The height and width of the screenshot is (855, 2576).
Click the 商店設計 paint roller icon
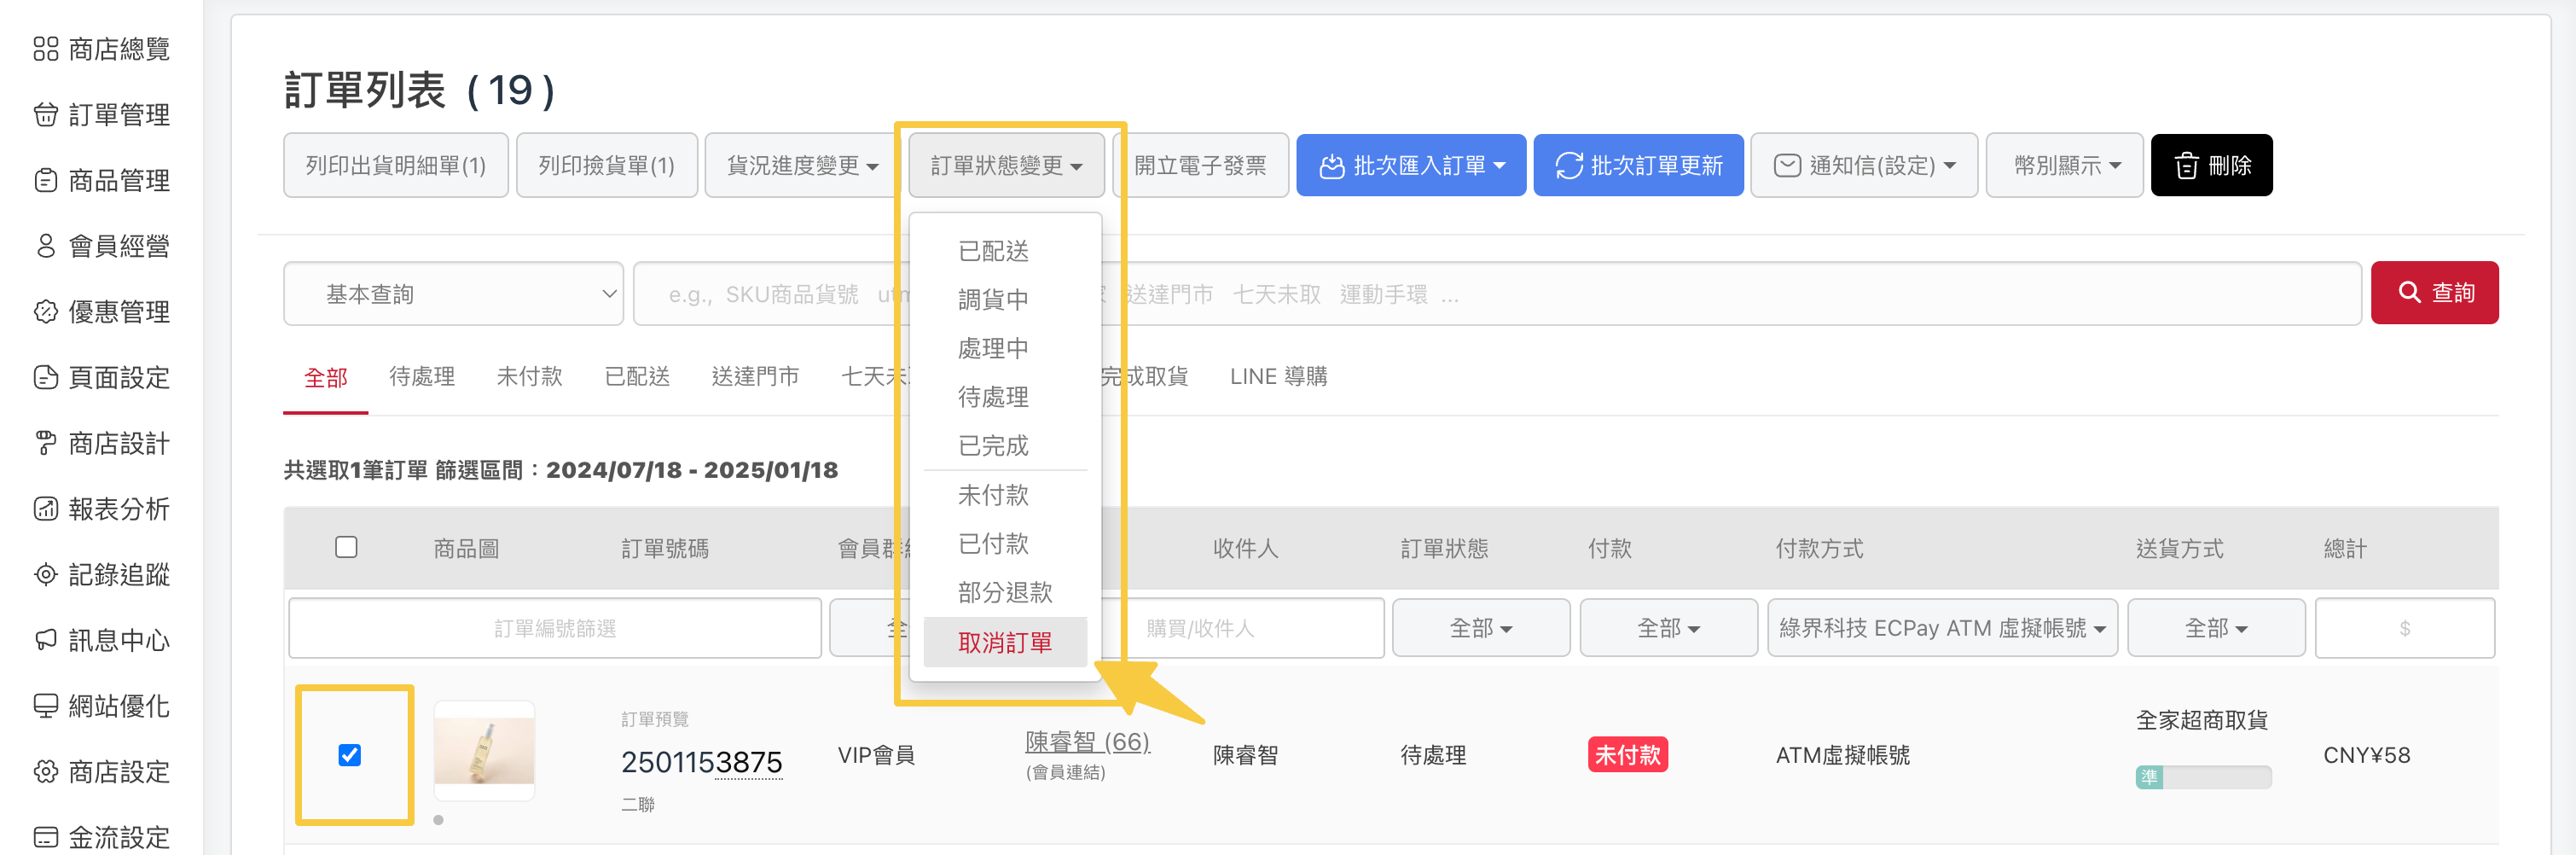click(46, 443)
